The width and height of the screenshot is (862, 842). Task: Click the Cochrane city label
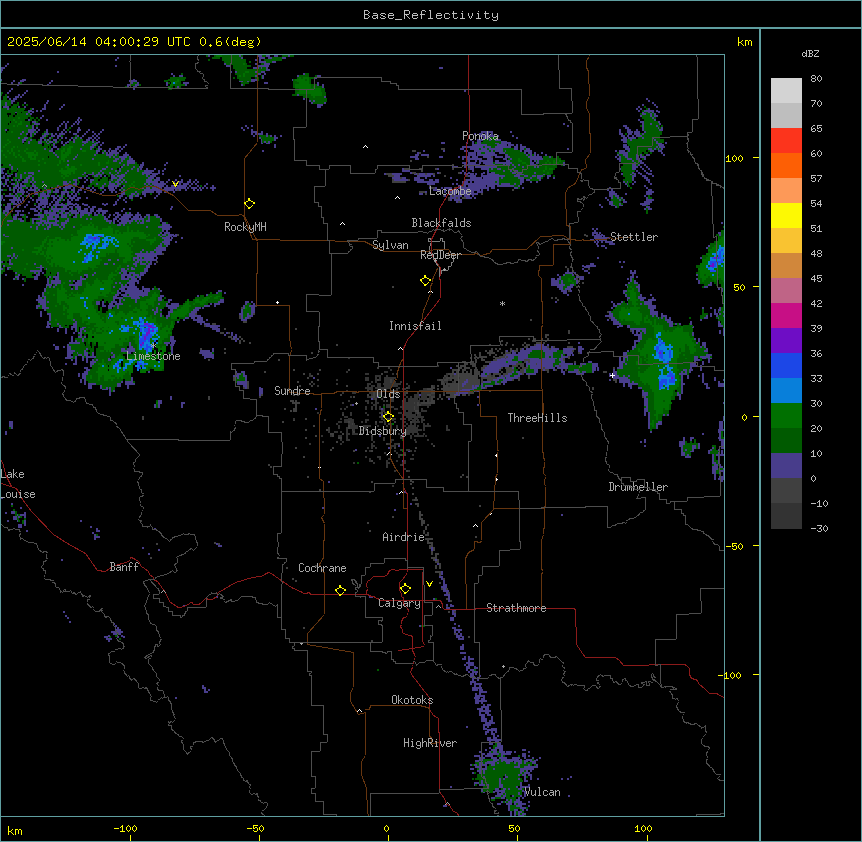(322, 568)
